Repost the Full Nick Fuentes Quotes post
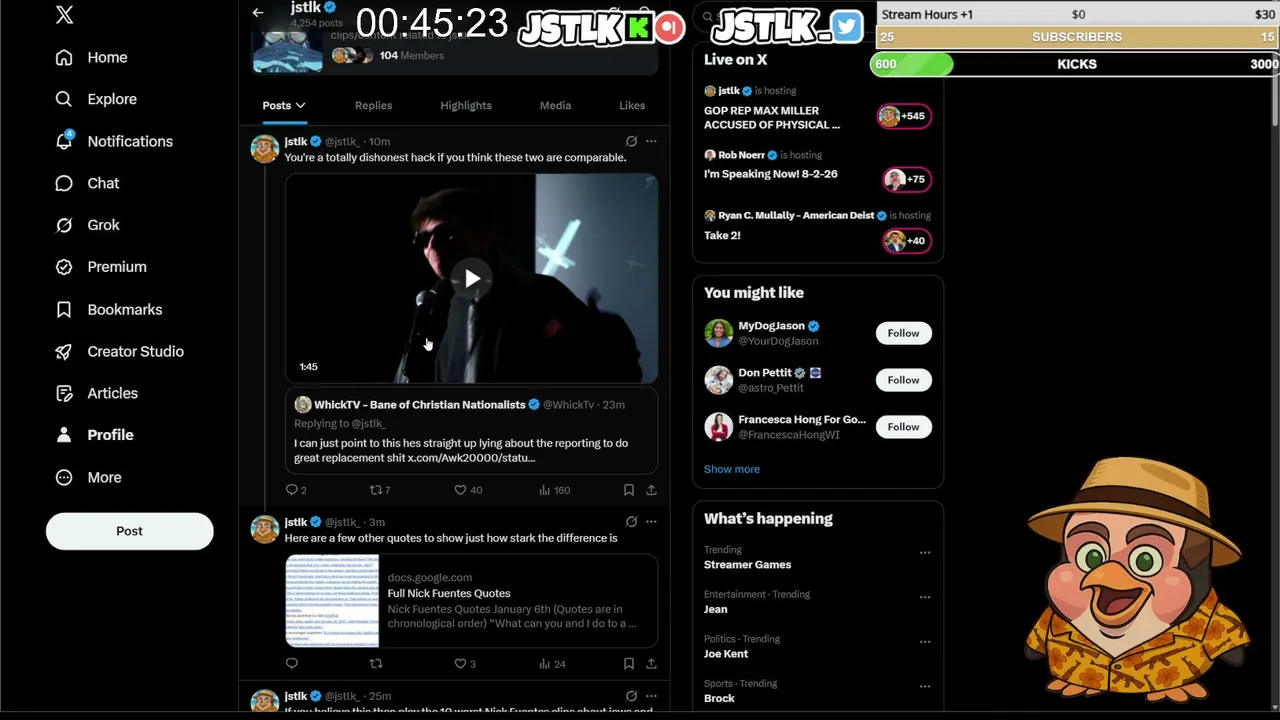This screenshot has height=720, width=1280. tap(376, 663)
